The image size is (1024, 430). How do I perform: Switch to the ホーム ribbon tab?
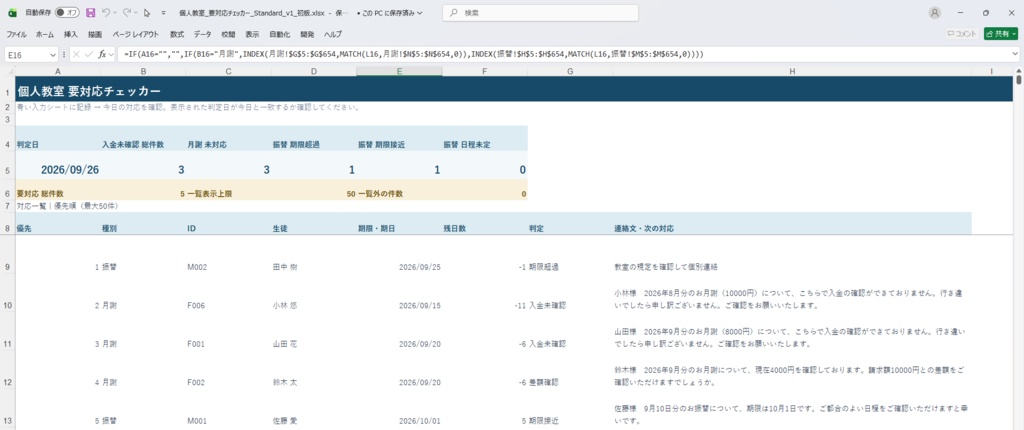pos(45,34)
